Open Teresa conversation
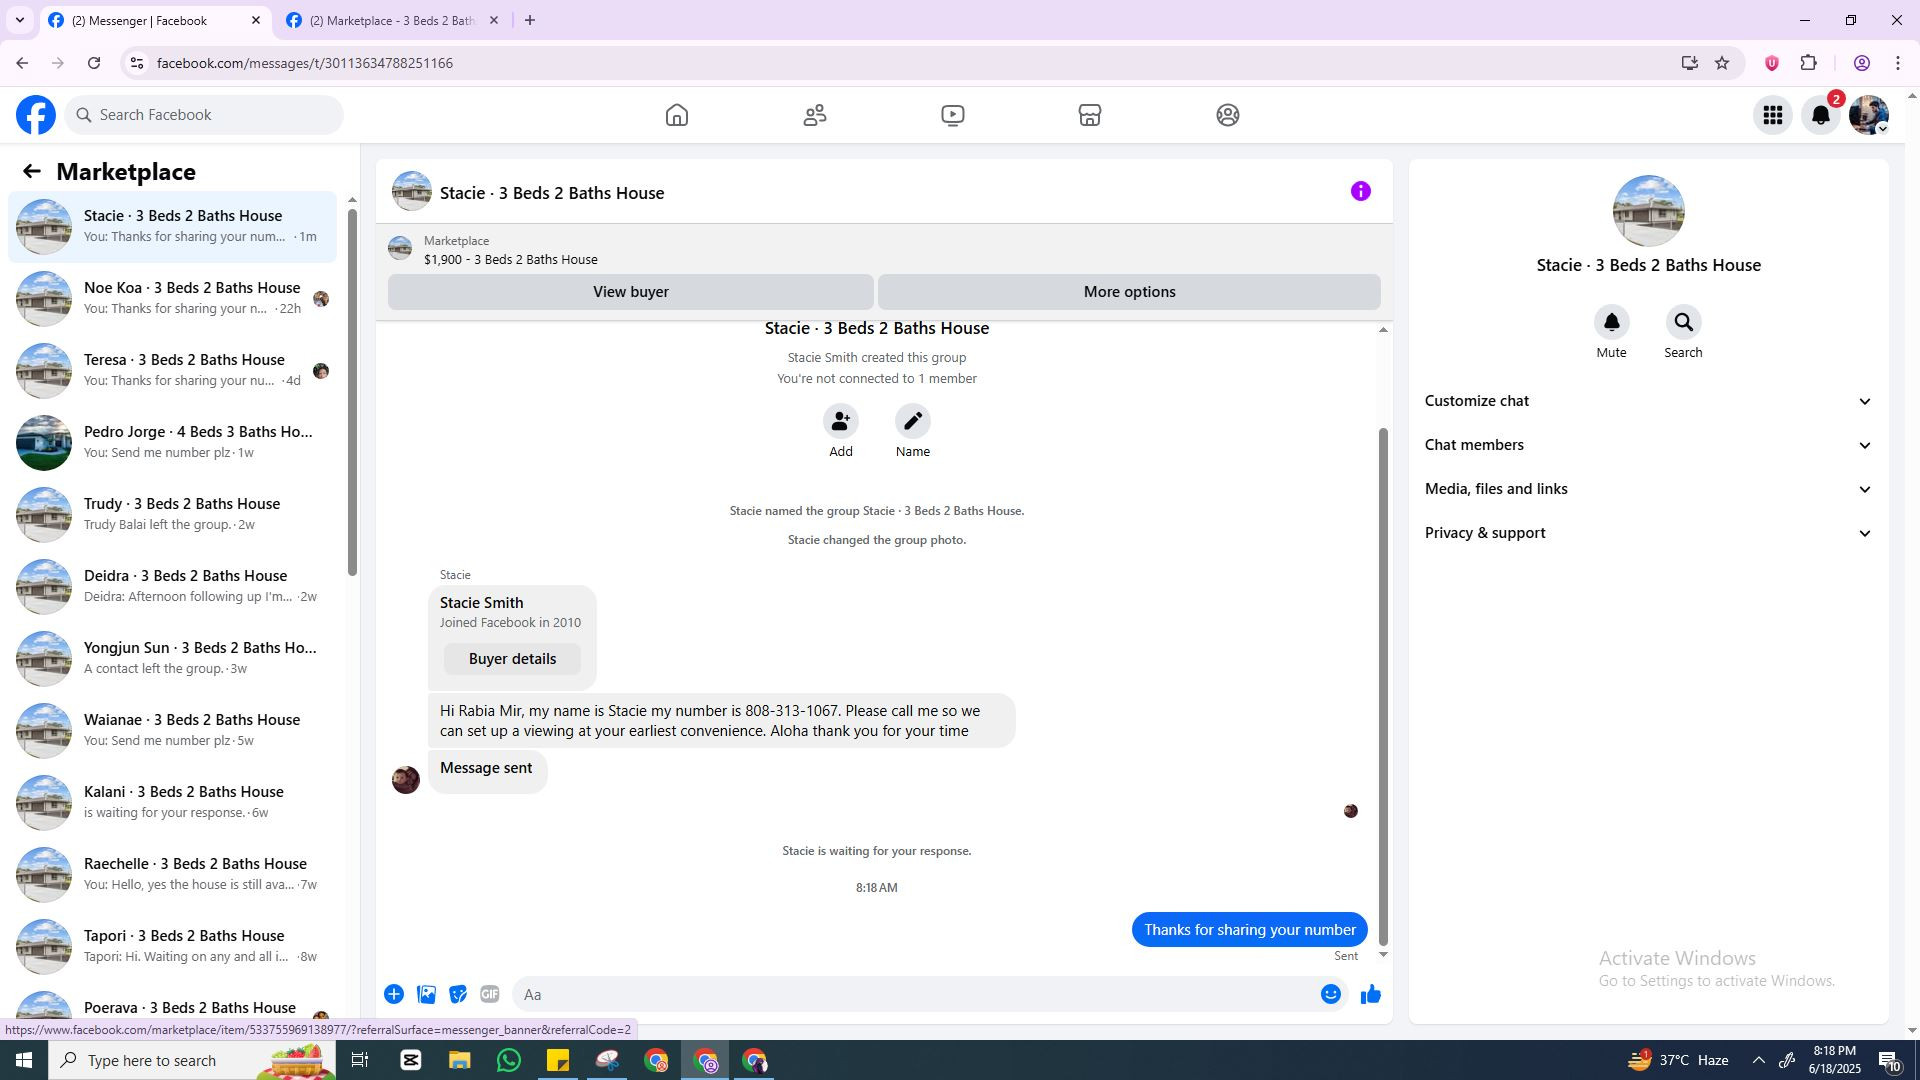Viewport: 1920px width, 1080px height. 172,370
